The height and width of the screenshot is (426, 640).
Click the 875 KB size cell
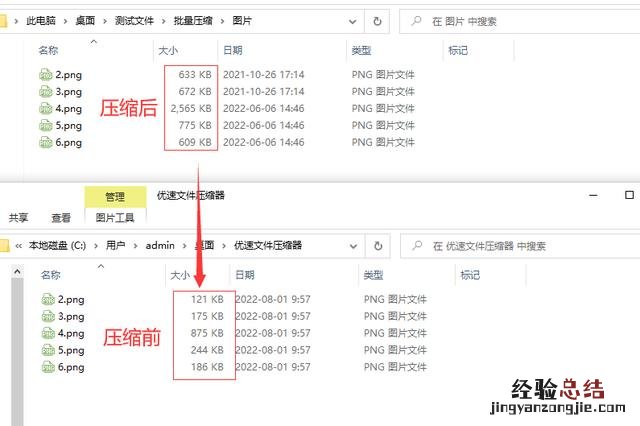pos(207,333)
